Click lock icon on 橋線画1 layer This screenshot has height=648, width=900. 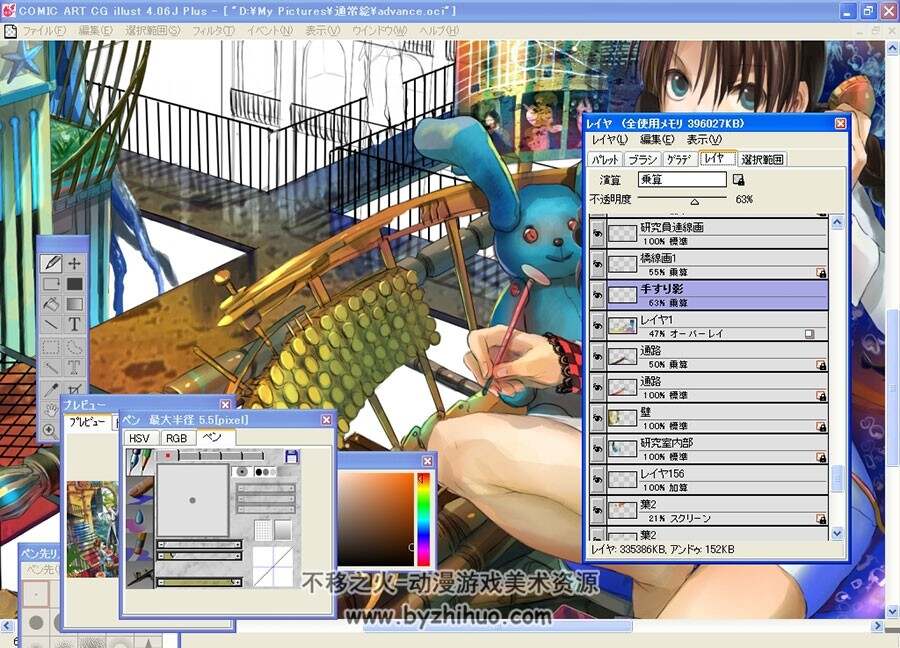coord(821,273)
